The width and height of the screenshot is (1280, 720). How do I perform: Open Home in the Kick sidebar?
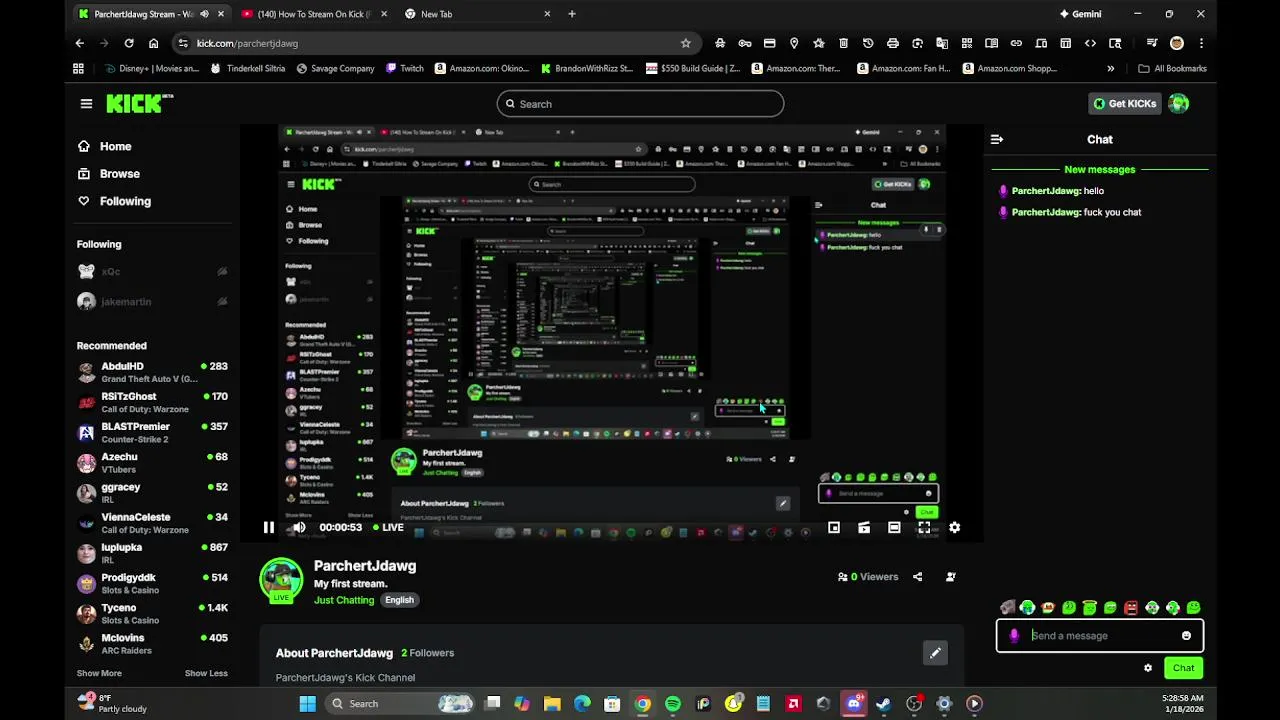(x=104, y=146)
